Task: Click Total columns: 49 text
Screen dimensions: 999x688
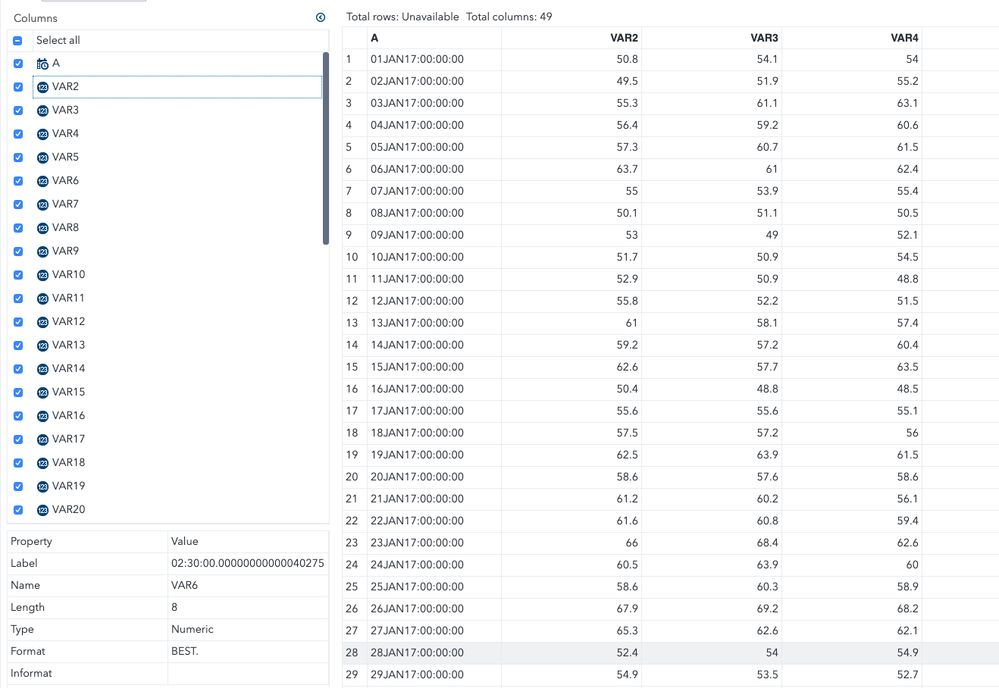Action: point(509,17)
